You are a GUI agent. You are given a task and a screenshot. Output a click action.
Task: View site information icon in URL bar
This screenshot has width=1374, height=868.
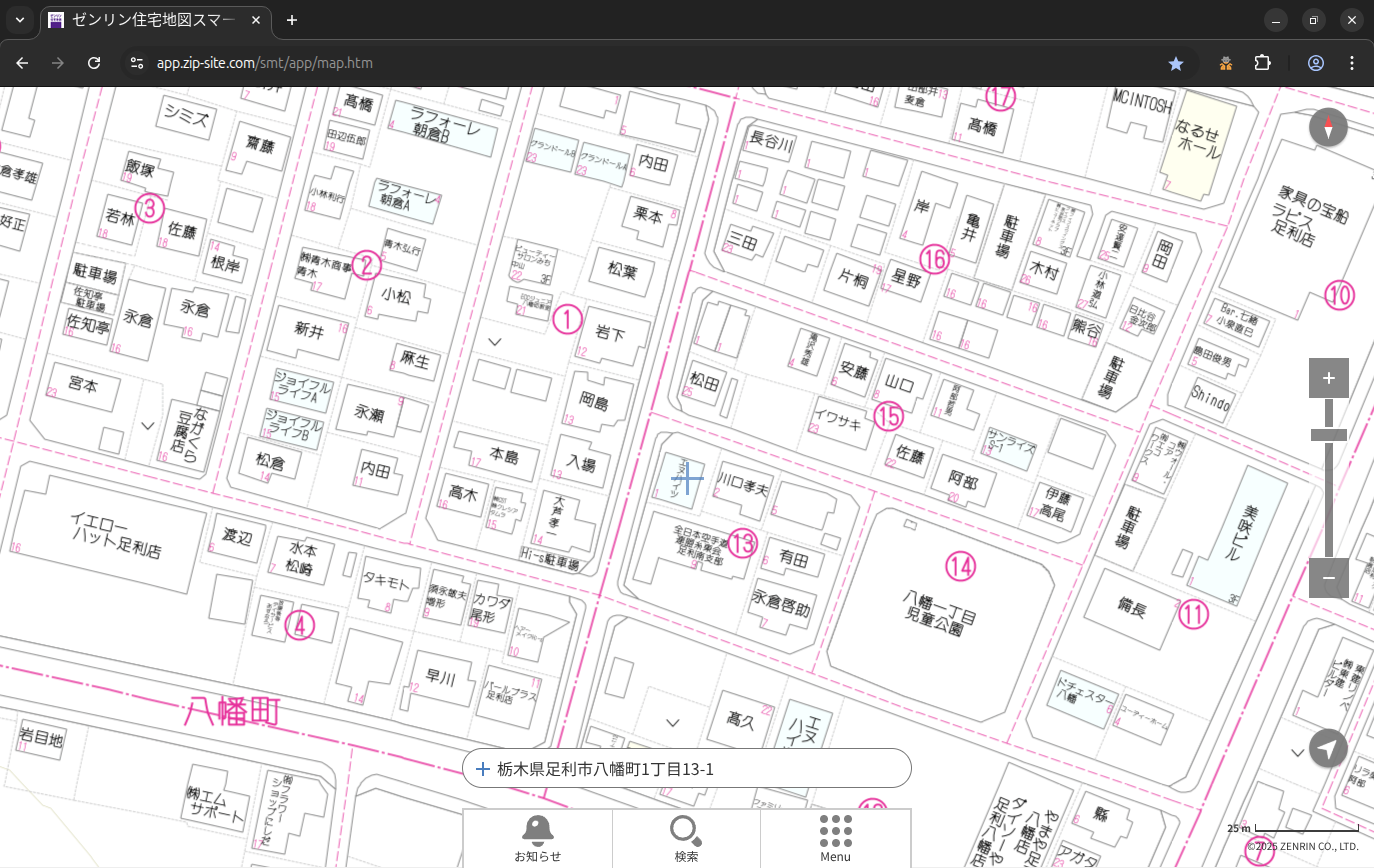137,63
